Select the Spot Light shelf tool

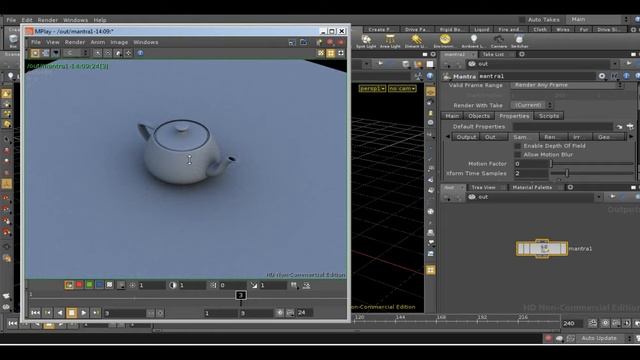click(x=366, y=41)
